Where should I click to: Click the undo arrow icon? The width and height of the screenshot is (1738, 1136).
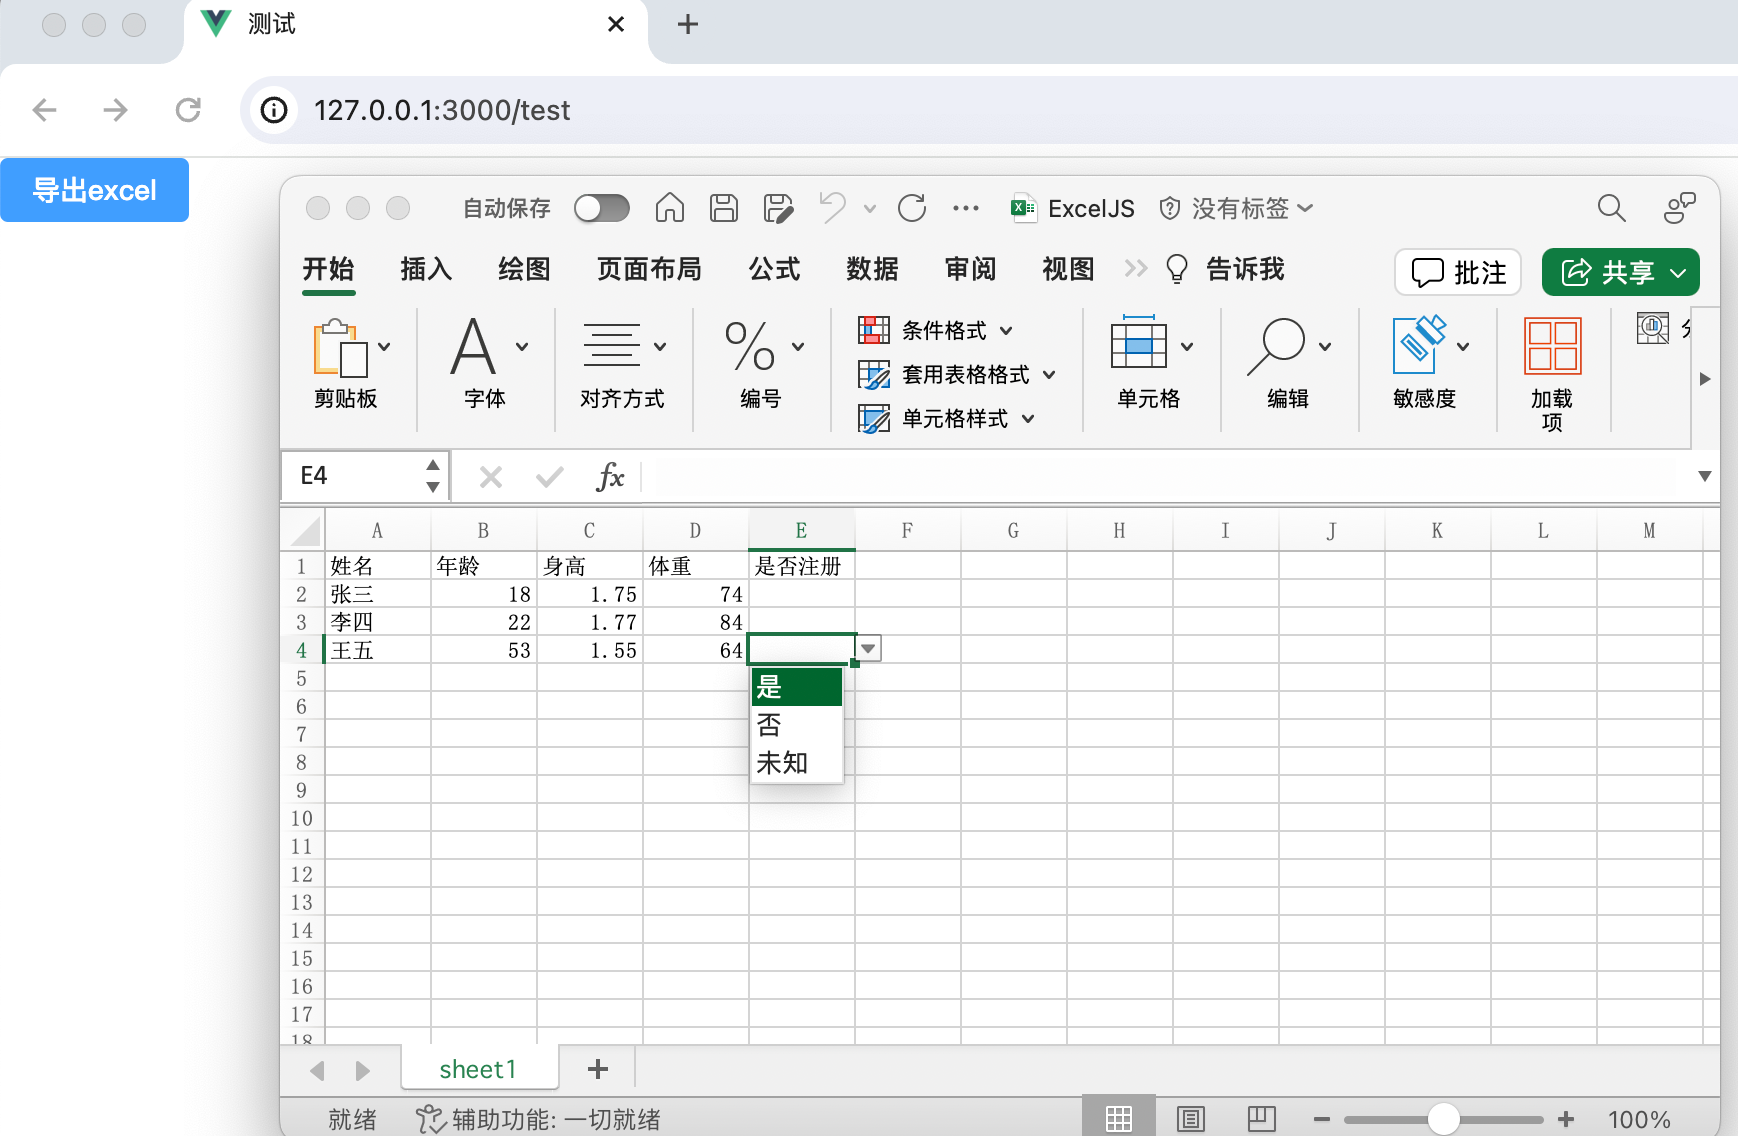point(832,208)
